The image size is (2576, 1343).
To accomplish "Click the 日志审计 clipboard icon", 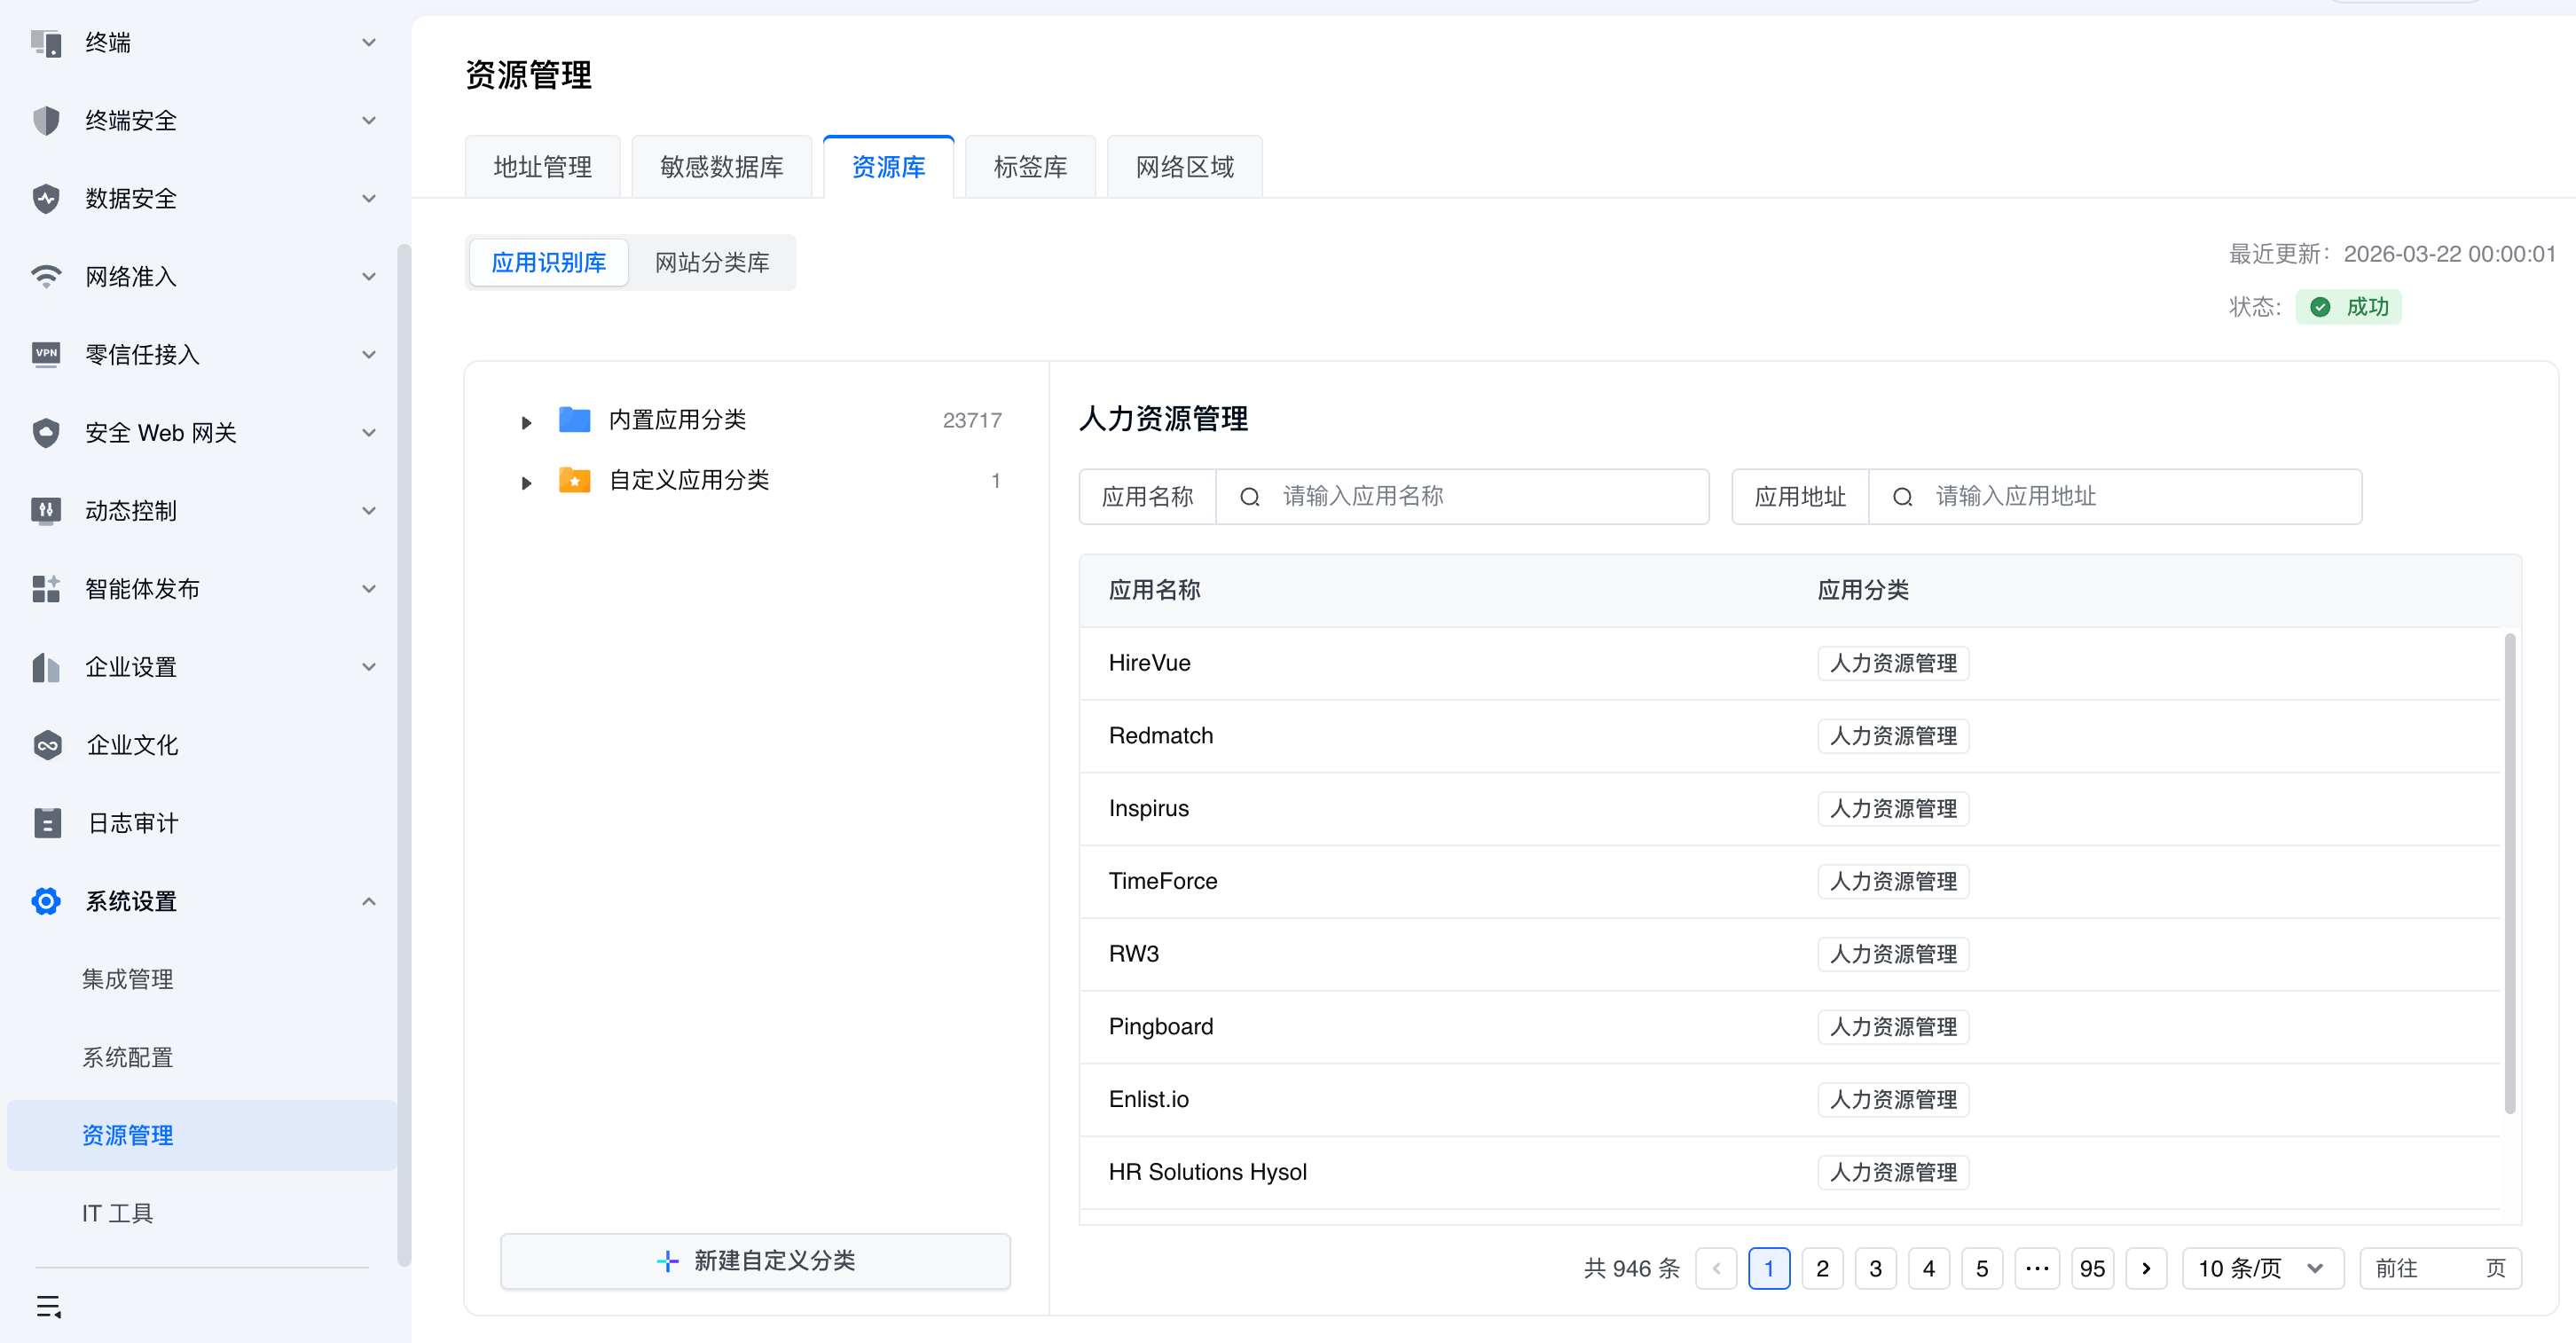I will point(46,823).
